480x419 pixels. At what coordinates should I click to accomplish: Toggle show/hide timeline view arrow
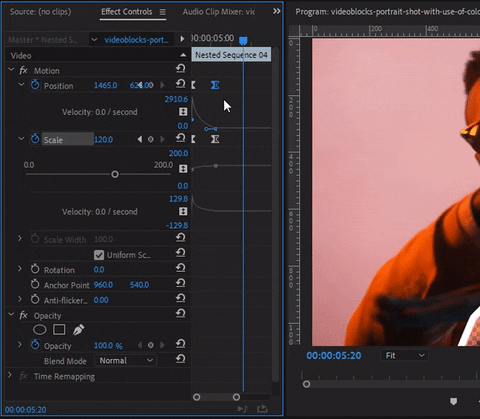(182, 39)
